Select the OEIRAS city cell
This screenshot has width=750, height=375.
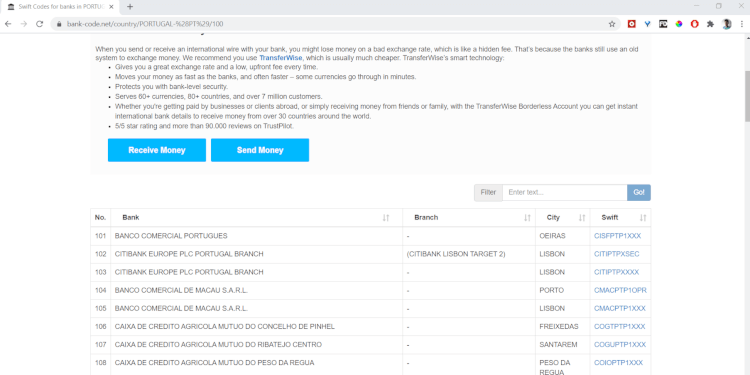562,236
